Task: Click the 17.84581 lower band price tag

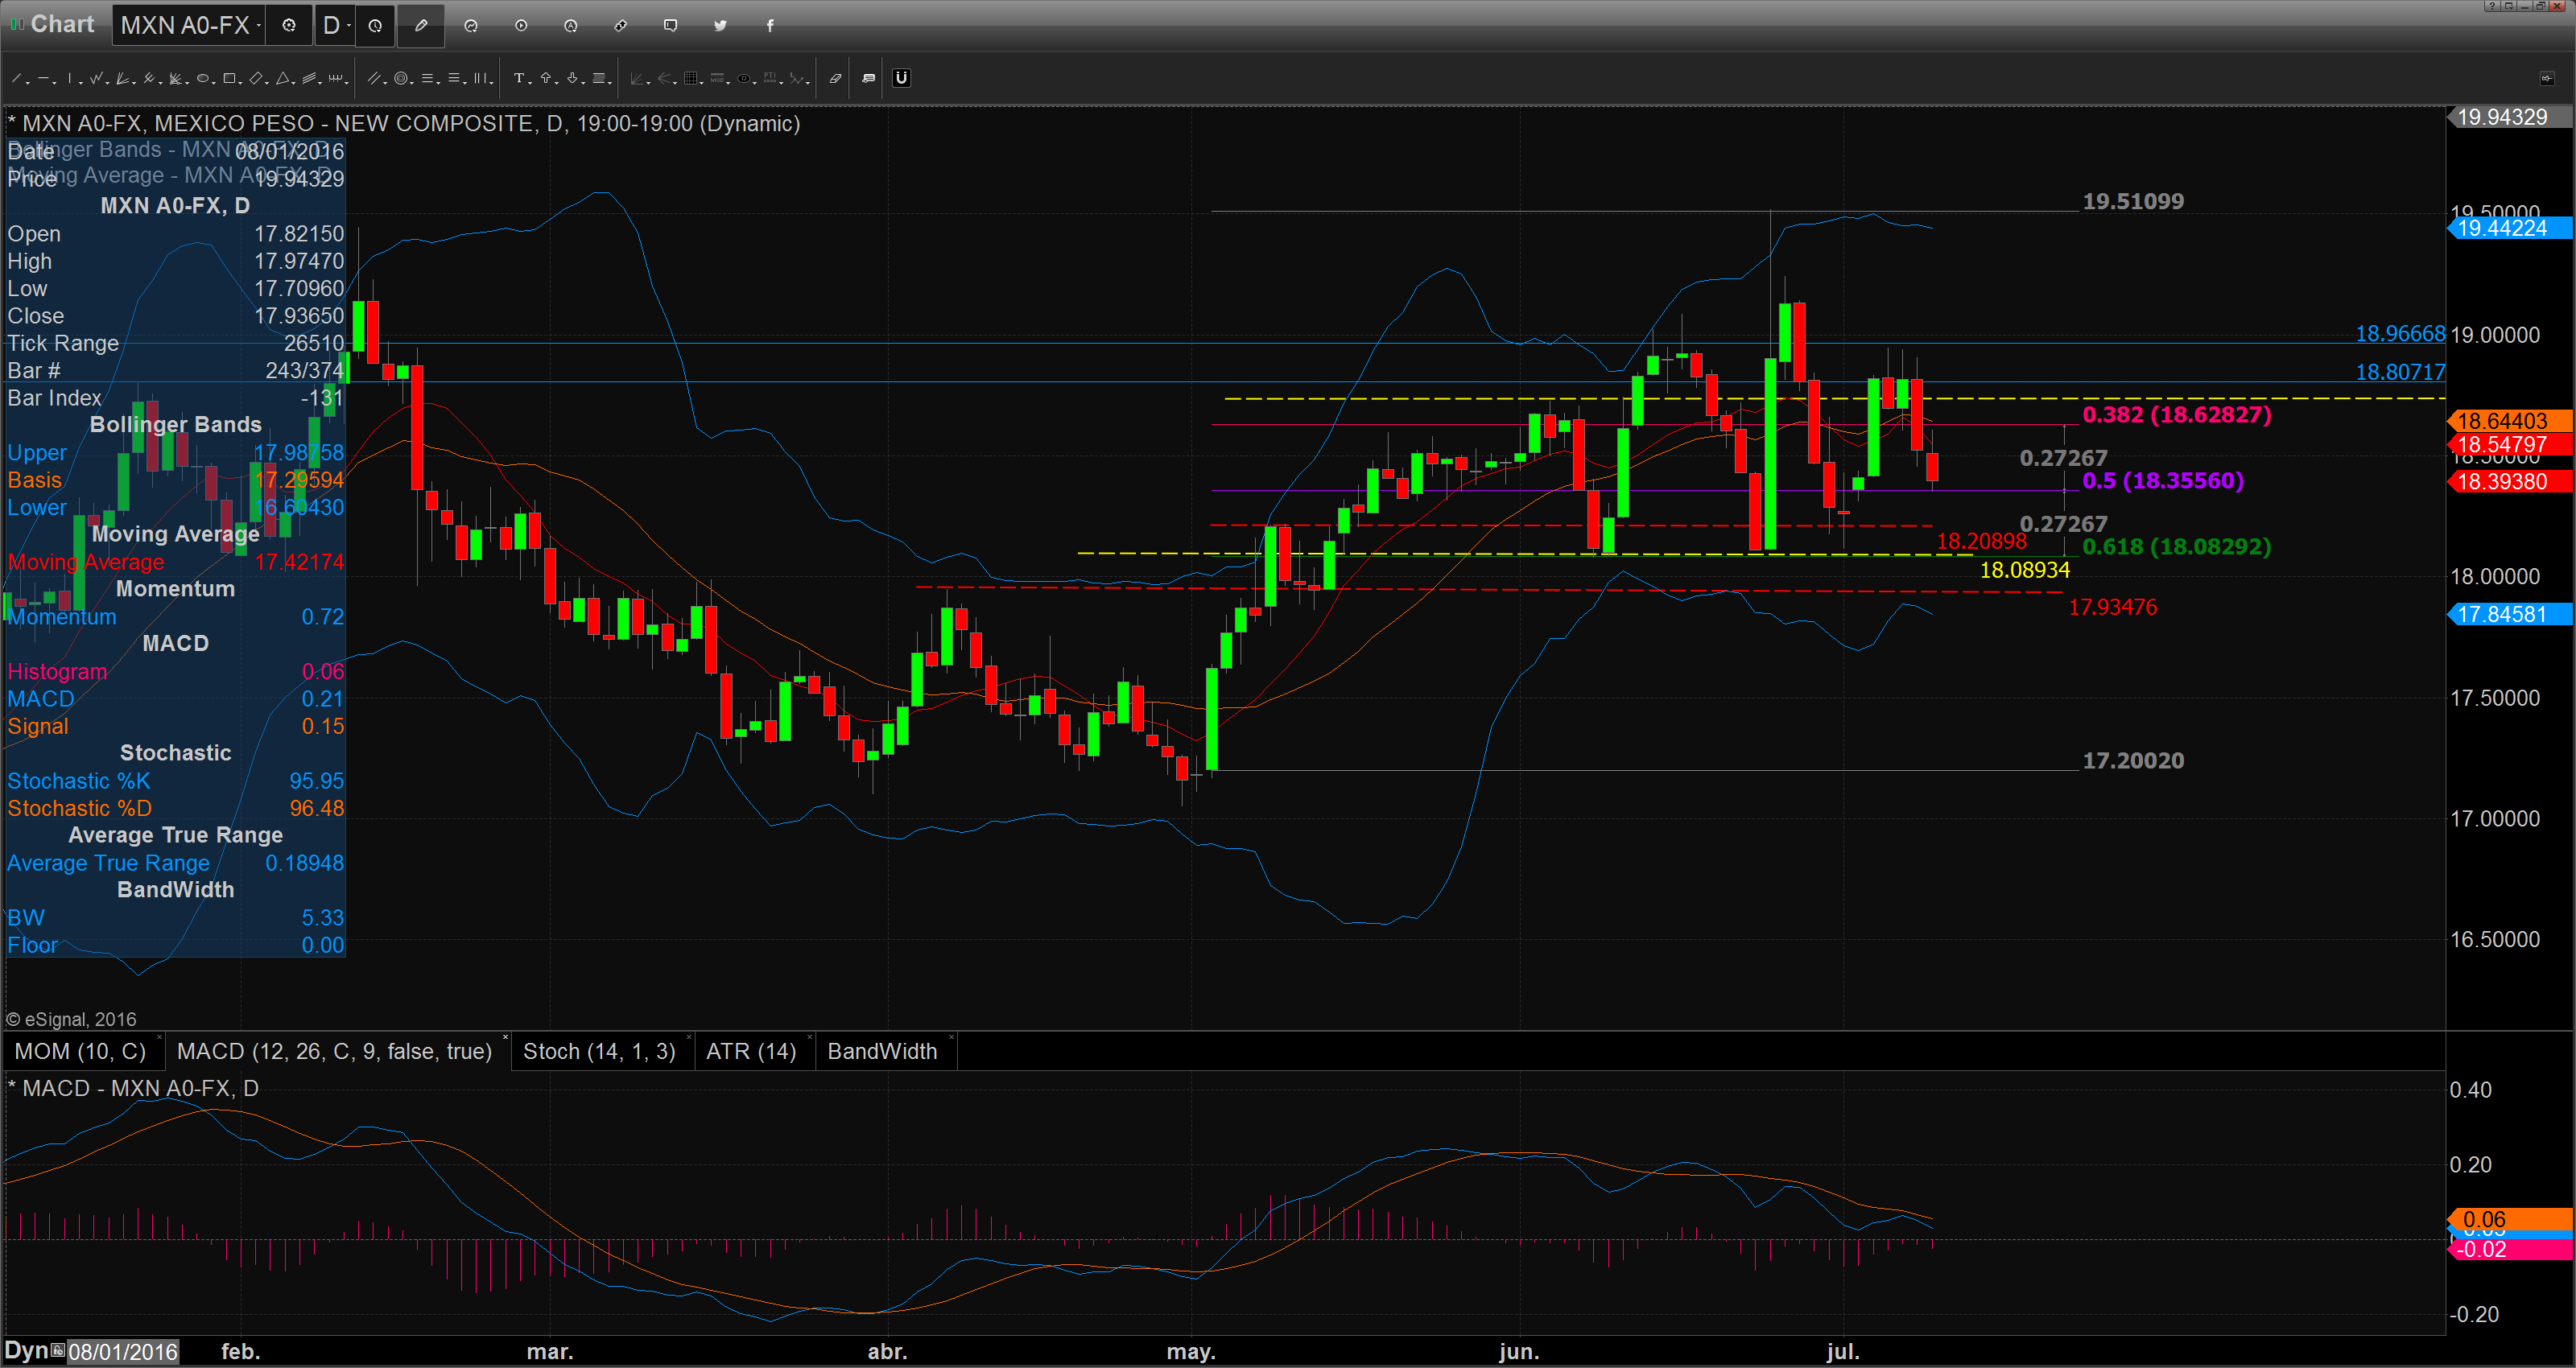Action: coord(2509,614)
